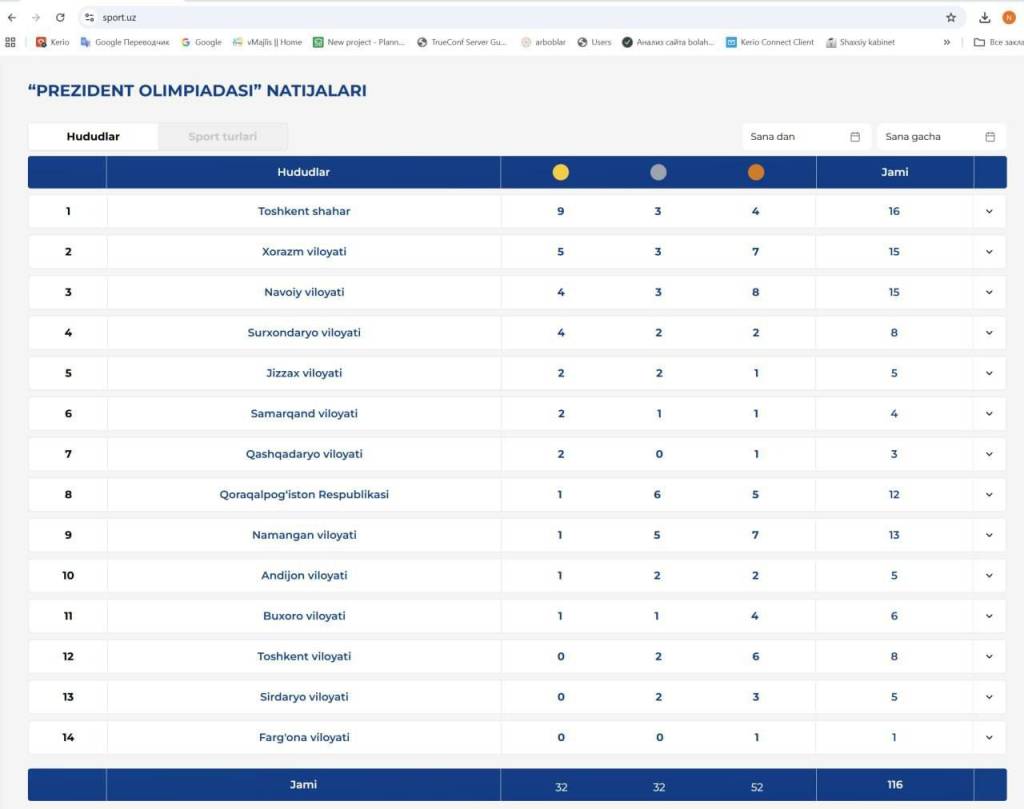Viewport: 1024px width, 809px height.
Task: Click the site info icon in address bar
Action: coord(89,17)
